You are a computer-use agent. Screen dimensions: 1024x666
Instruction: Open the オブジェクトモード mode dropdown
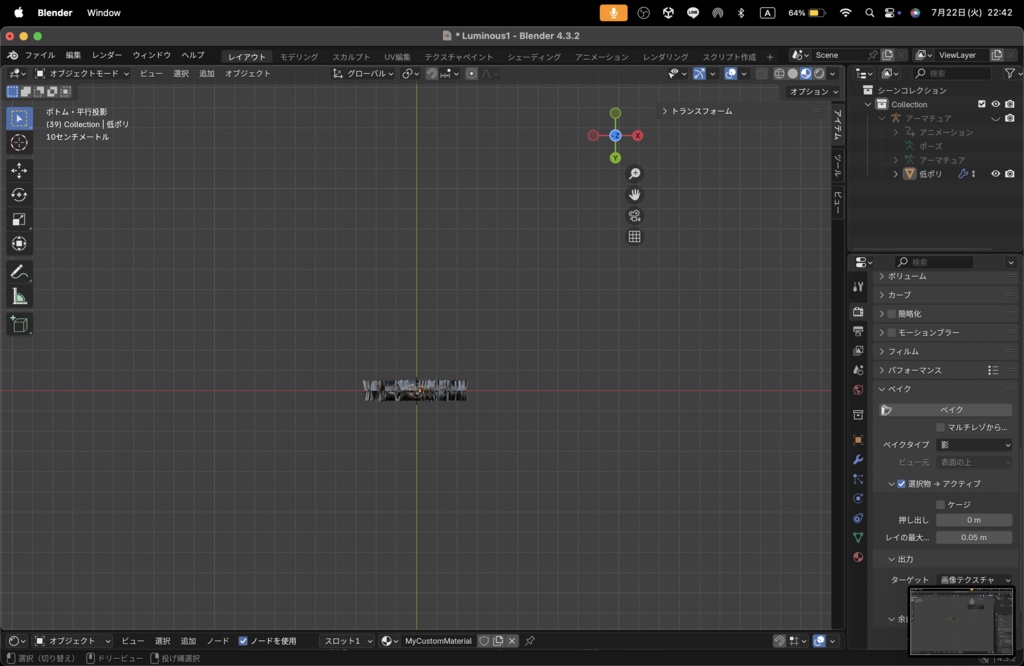coord(82,73)
